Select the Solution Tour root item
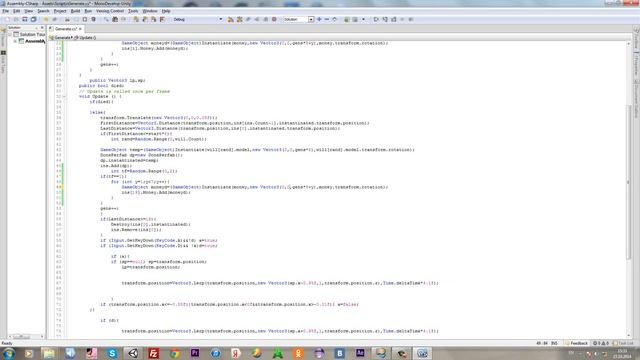 [29, 35]
